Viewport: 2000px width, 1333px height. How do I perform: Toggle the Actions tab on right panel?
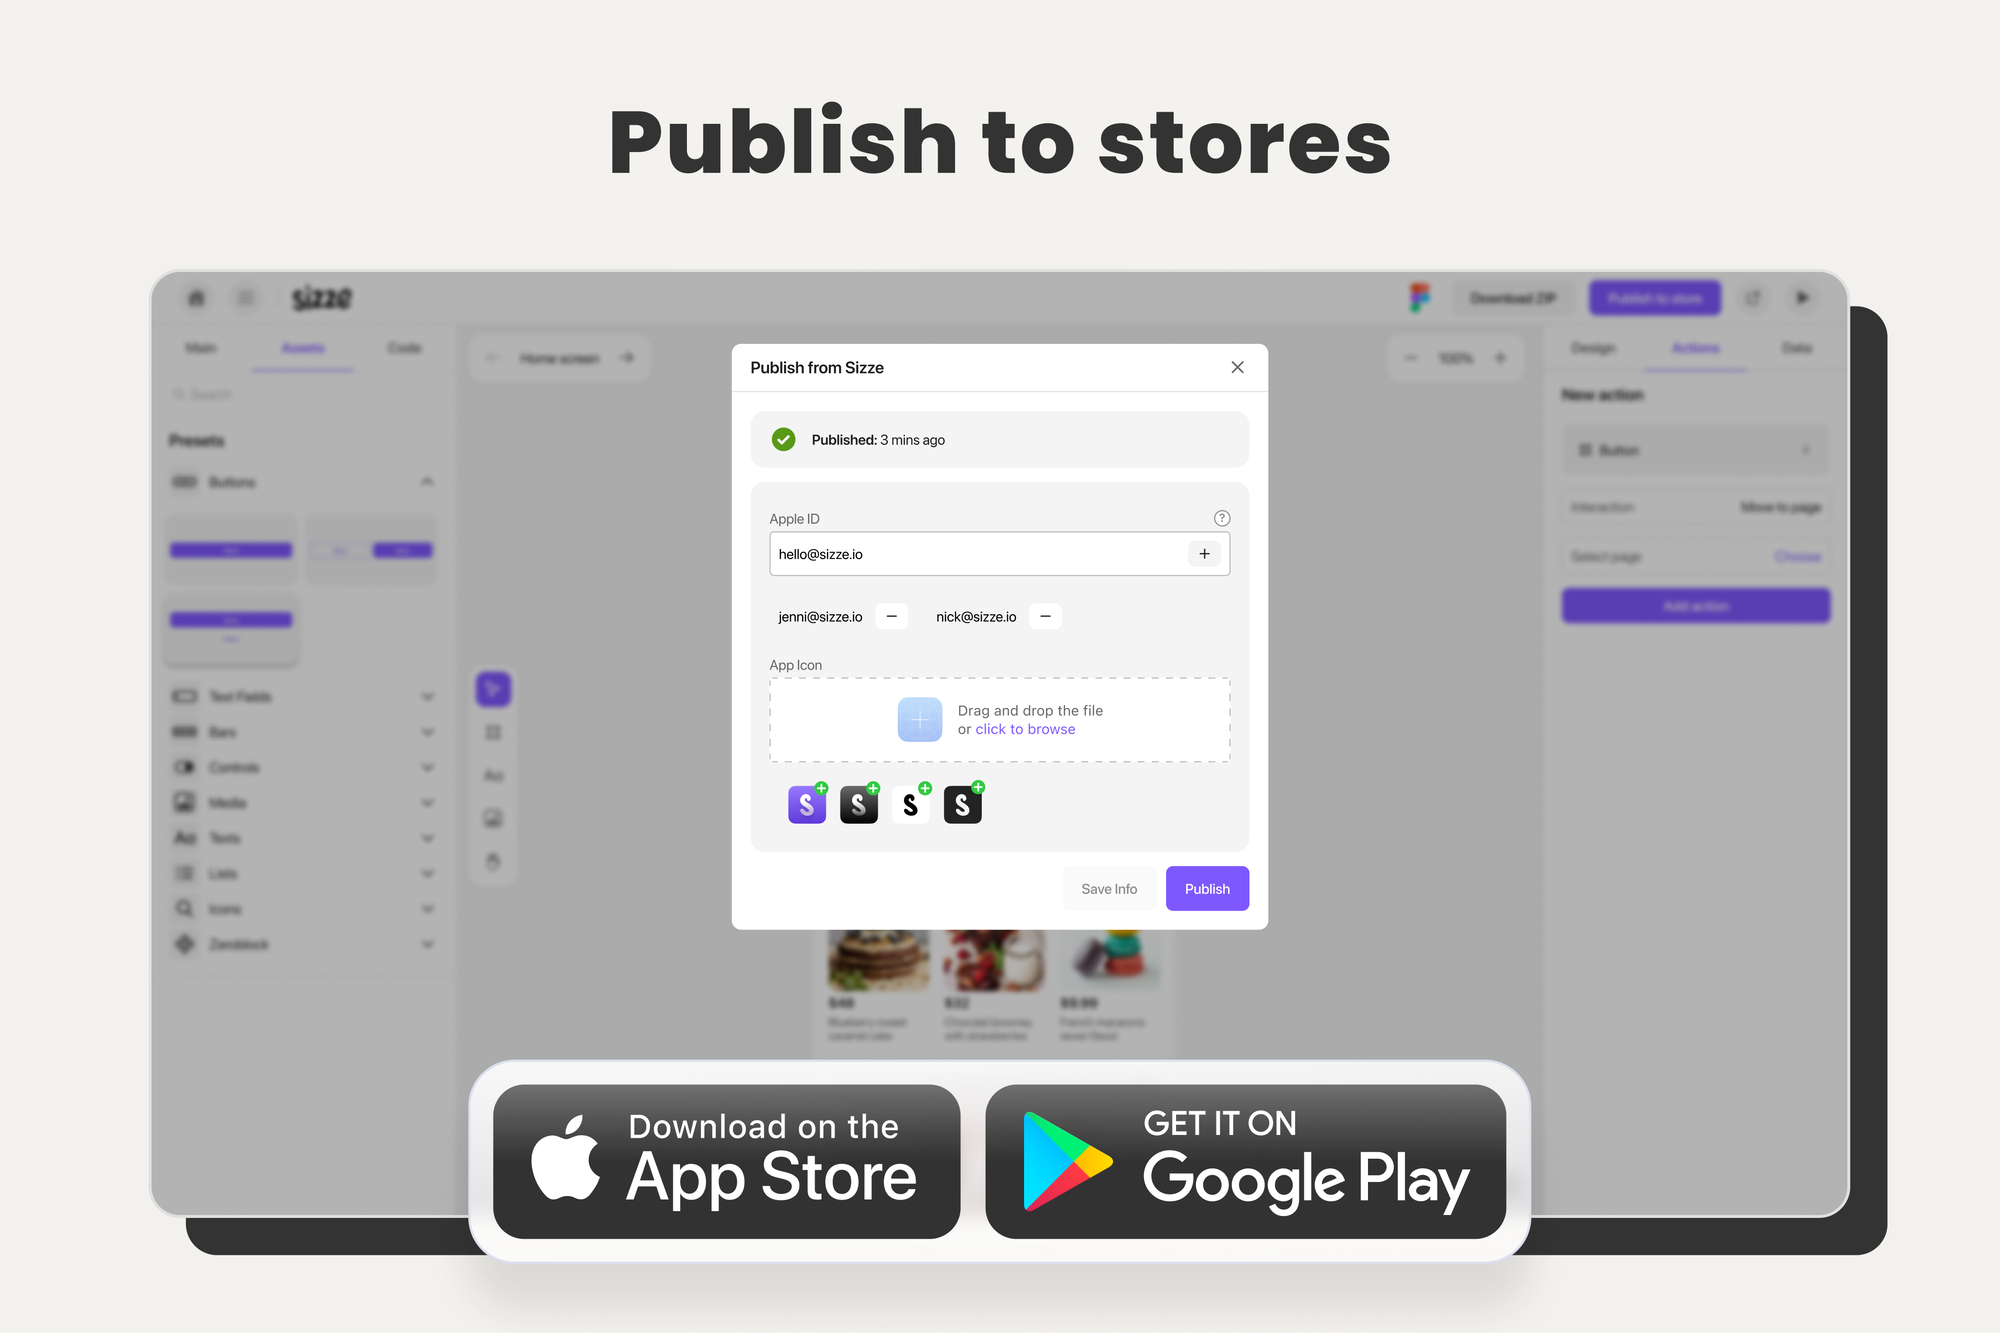[x=1694, y=347]
